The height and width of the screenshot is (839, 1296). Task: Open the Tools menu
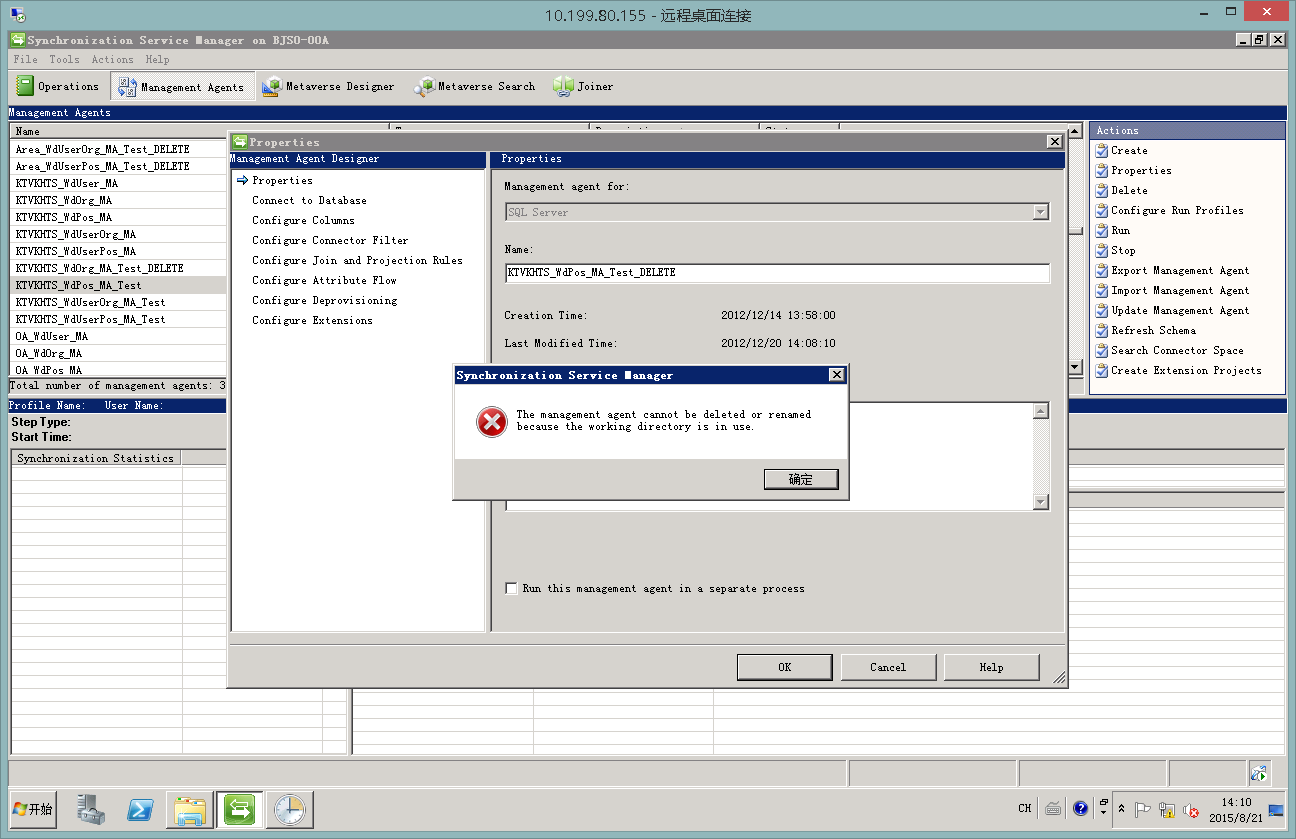pyautogui.click(x=64, y=60)
